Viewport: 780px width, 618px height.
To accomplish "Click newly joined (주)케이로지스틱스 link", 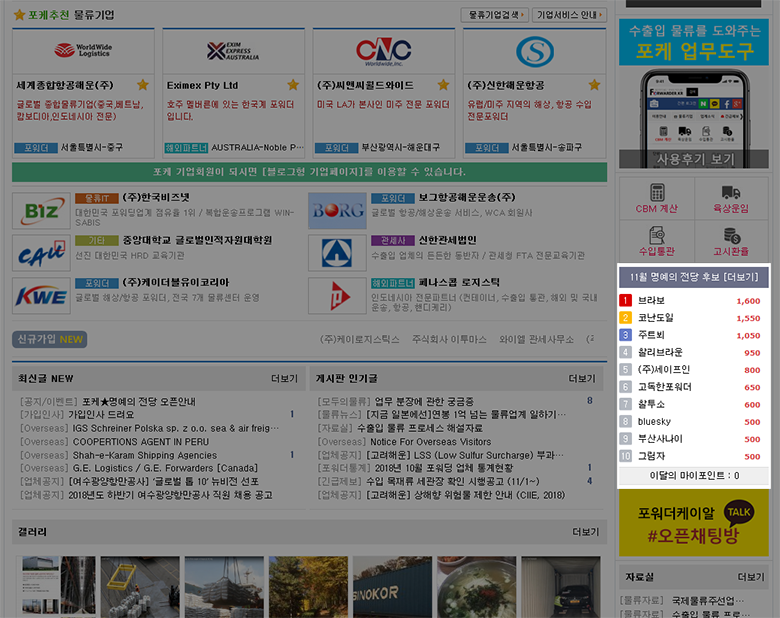I will (359, 339).
